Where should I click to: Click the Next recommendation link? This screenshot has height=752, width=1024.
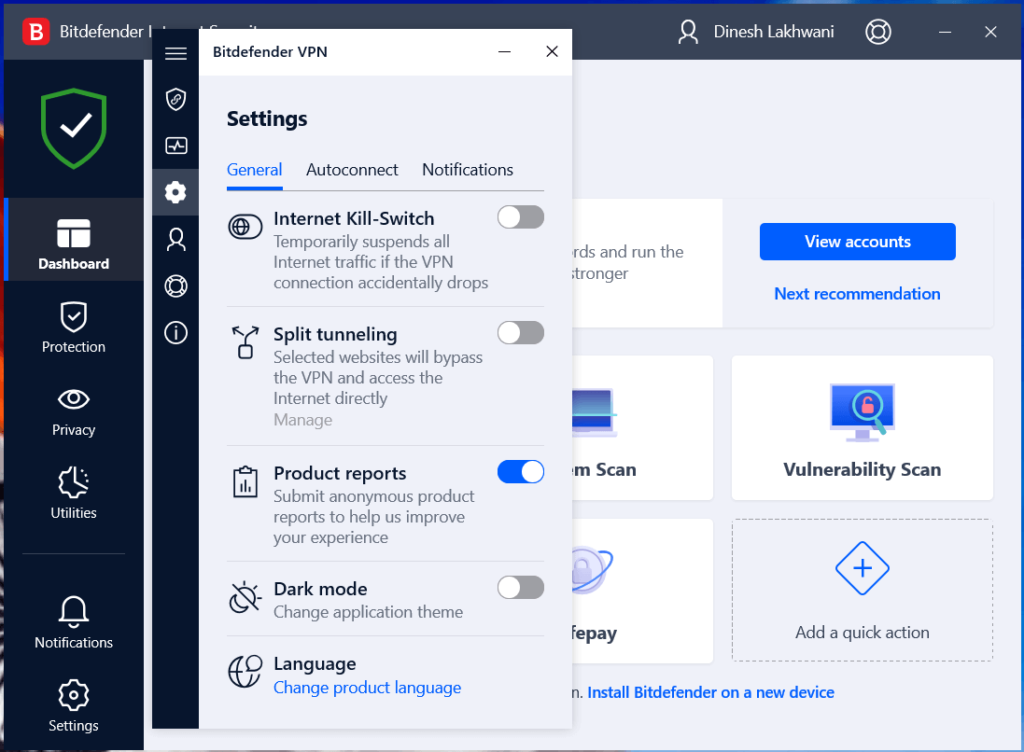click(857, 294)
